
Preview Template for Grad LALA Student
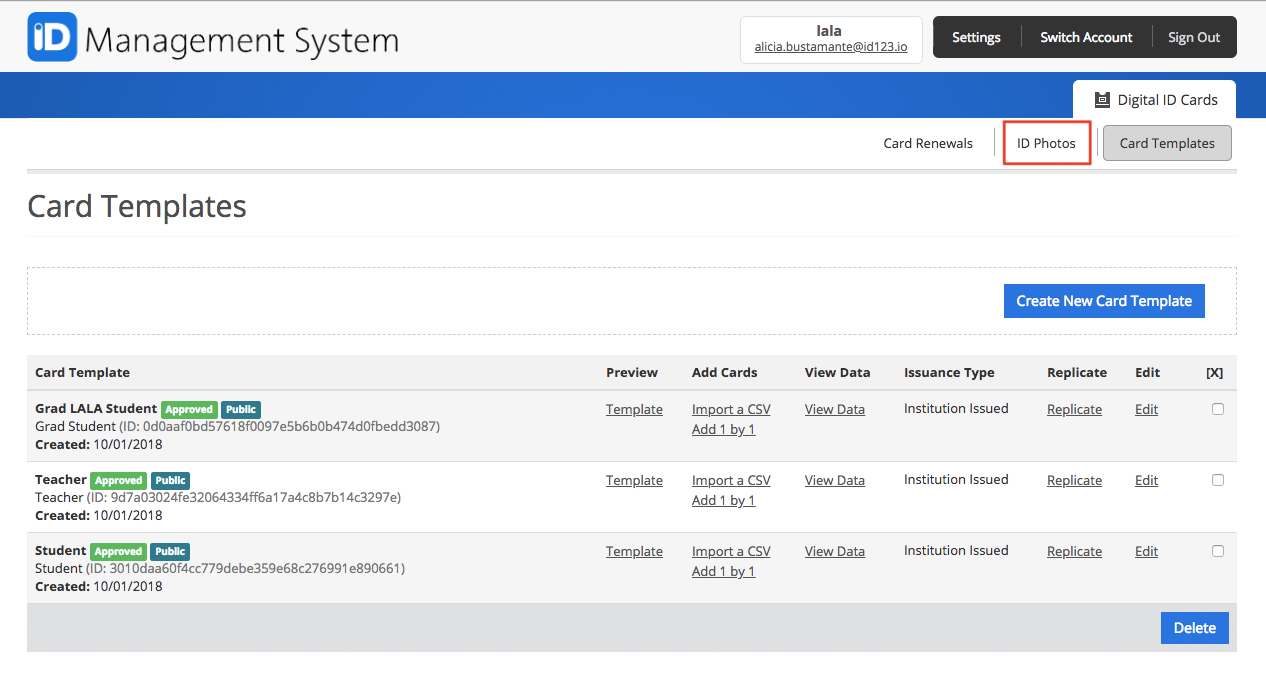[x=634, y=409]
